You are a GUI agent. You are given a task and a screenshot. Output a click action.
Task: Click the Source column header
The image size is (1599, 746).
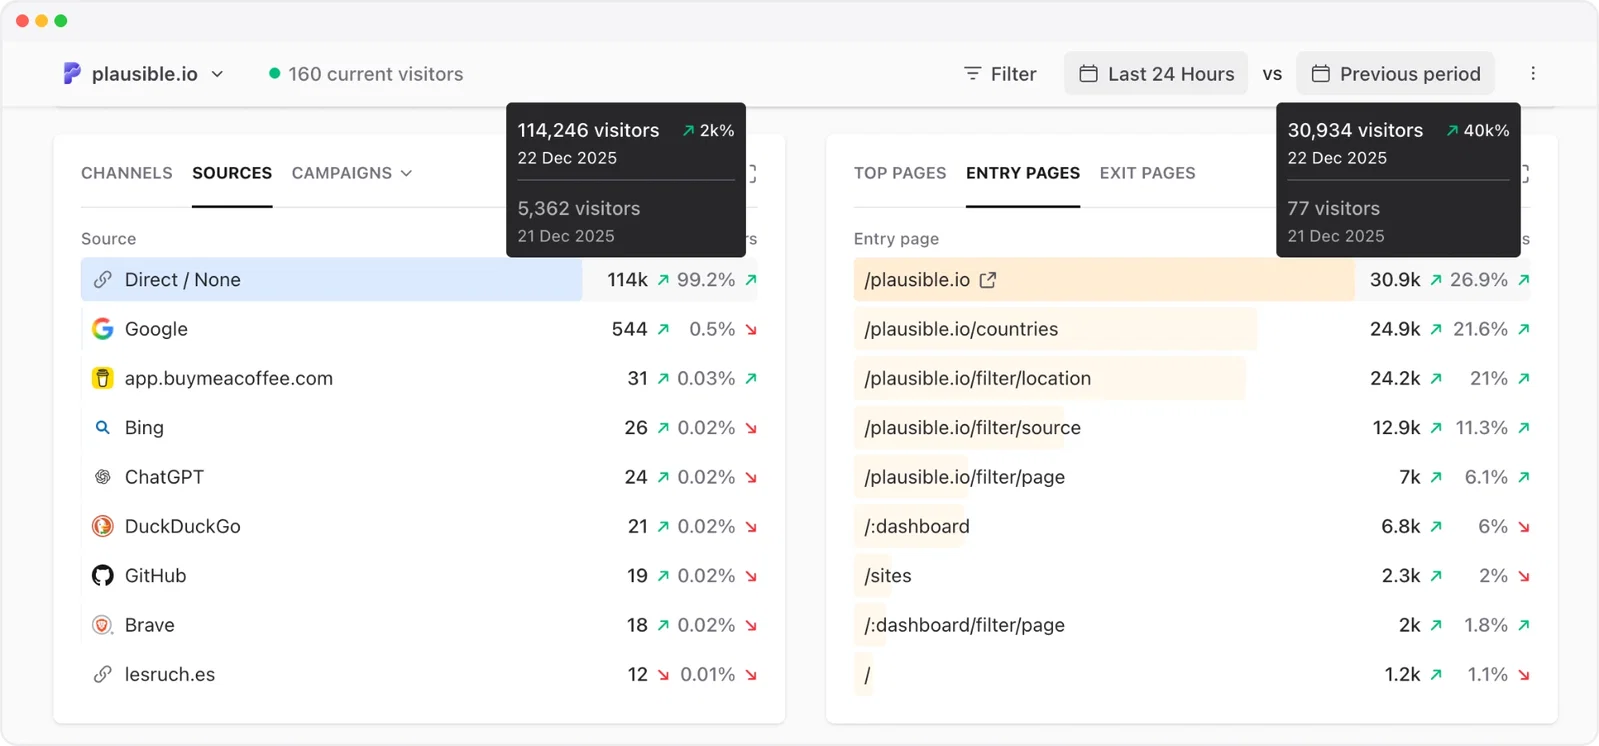click(x=108, y=239)
